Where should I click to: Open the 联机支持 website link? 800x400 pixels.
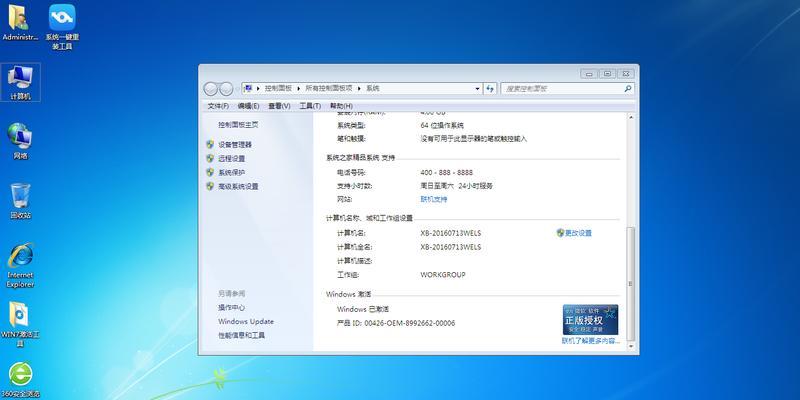[x=434, y=199]
